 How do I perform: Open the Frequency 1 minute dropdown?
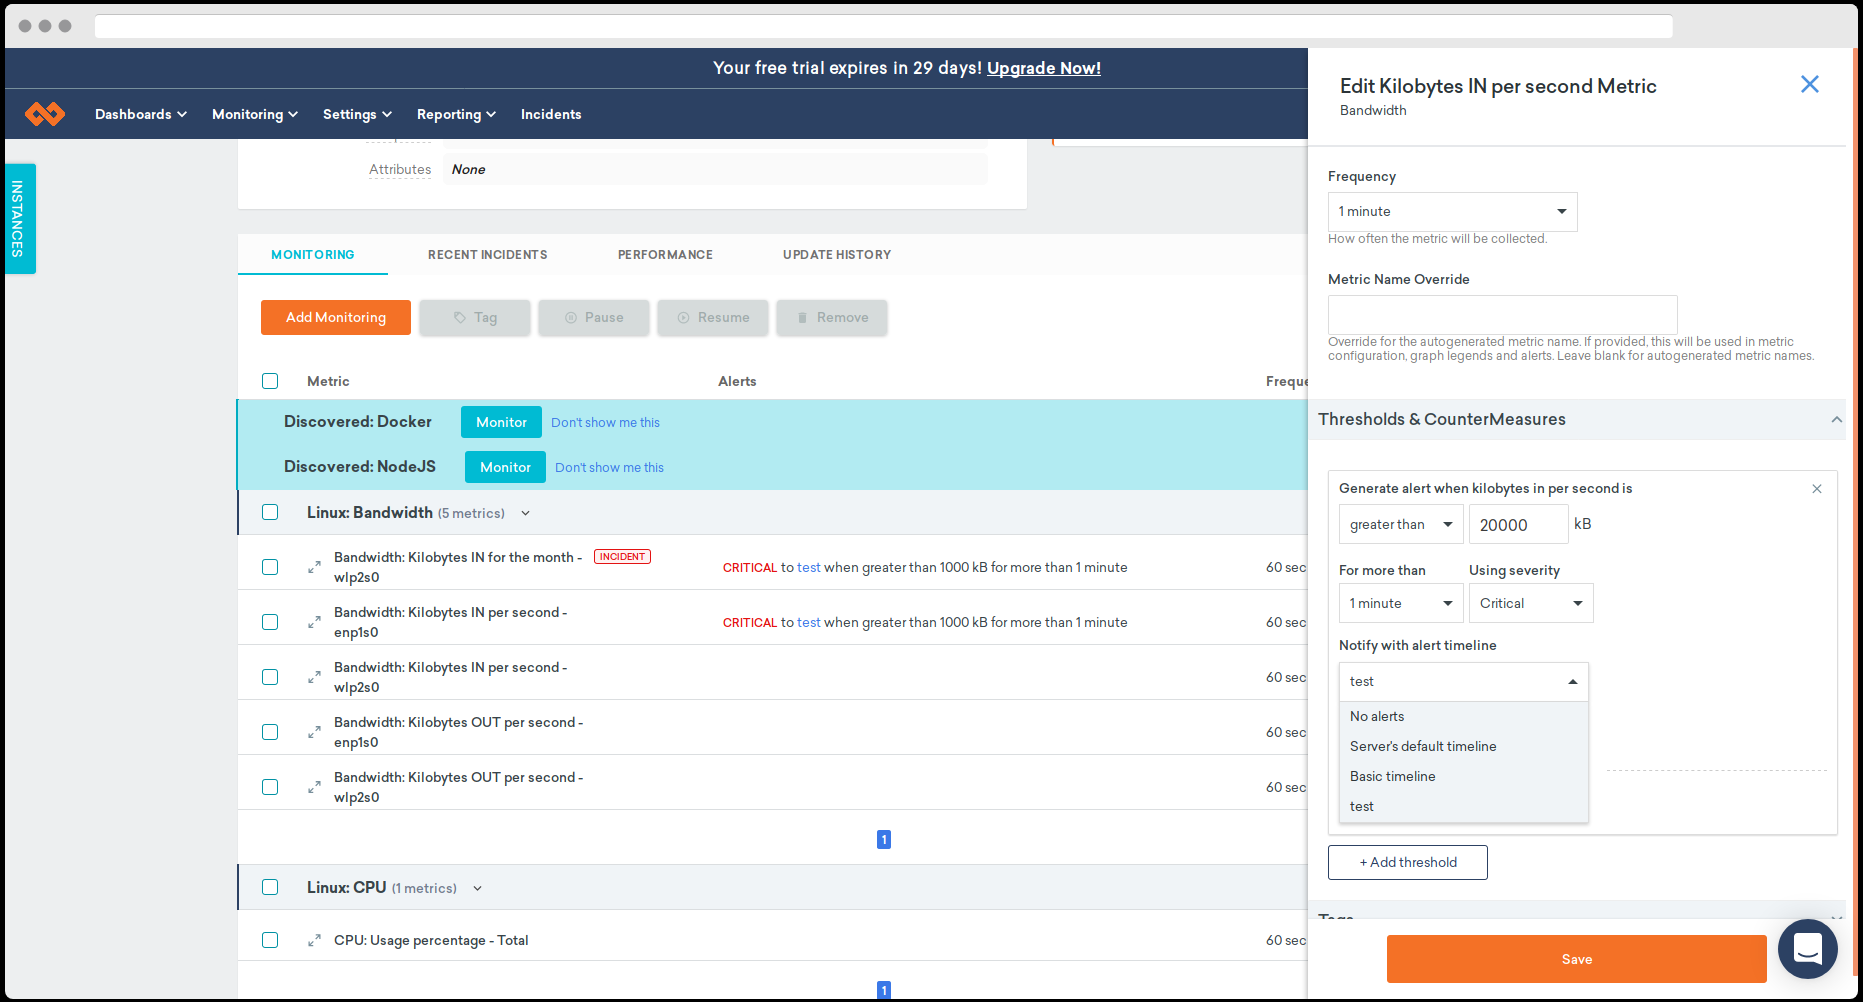pyautogui.click(x=1452, y=212)
